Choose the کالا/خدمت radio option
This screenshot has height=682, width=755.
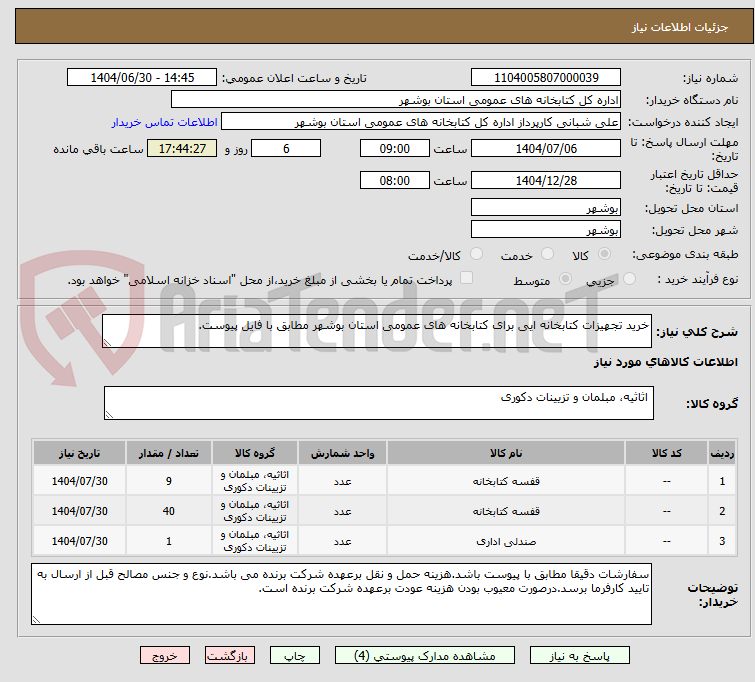(476, 255)
